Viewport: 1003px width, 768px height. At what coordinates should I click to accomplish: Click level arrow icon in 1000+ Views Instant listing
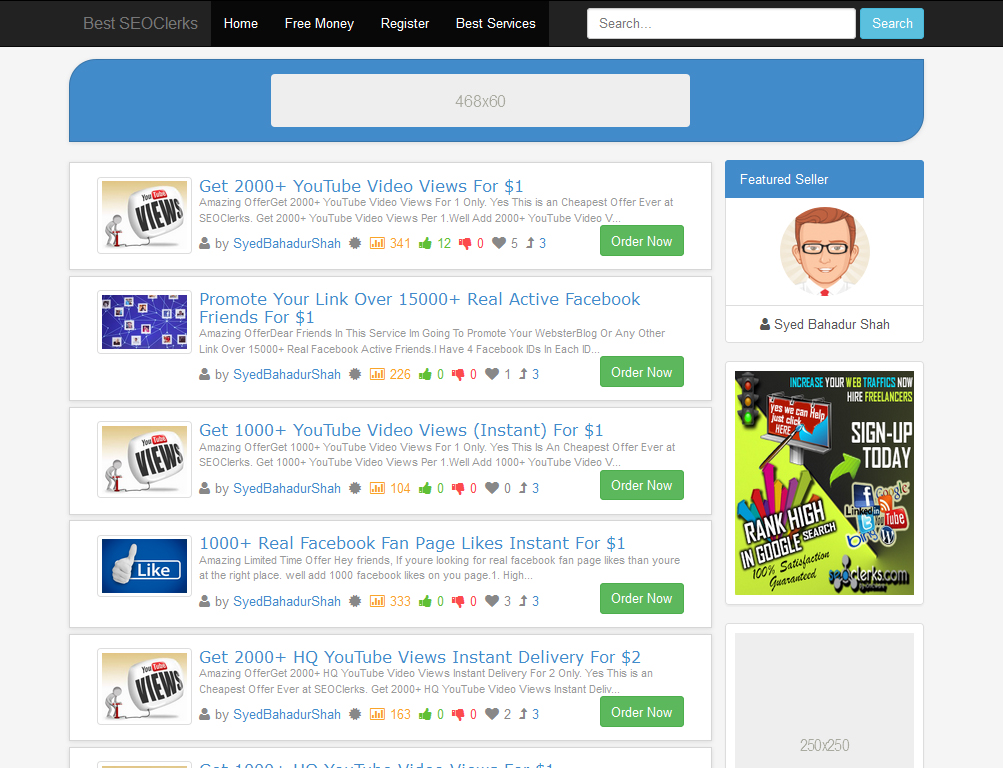pyautogui.click(x=523, y=488)
